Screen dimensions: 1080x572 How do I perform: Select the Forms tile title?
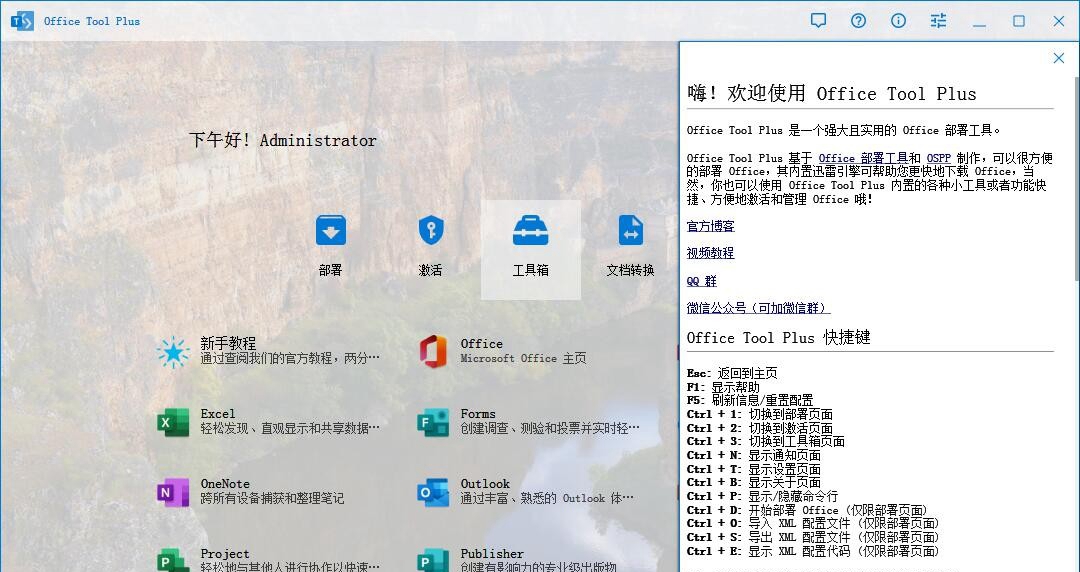coord(478,413)
